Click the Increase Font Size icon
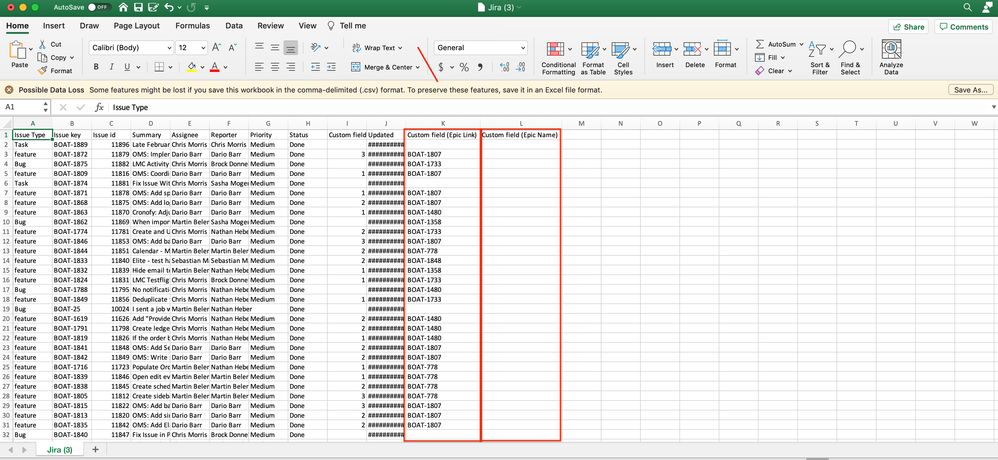This screenshot has width=998, height=460. (216, 48)
